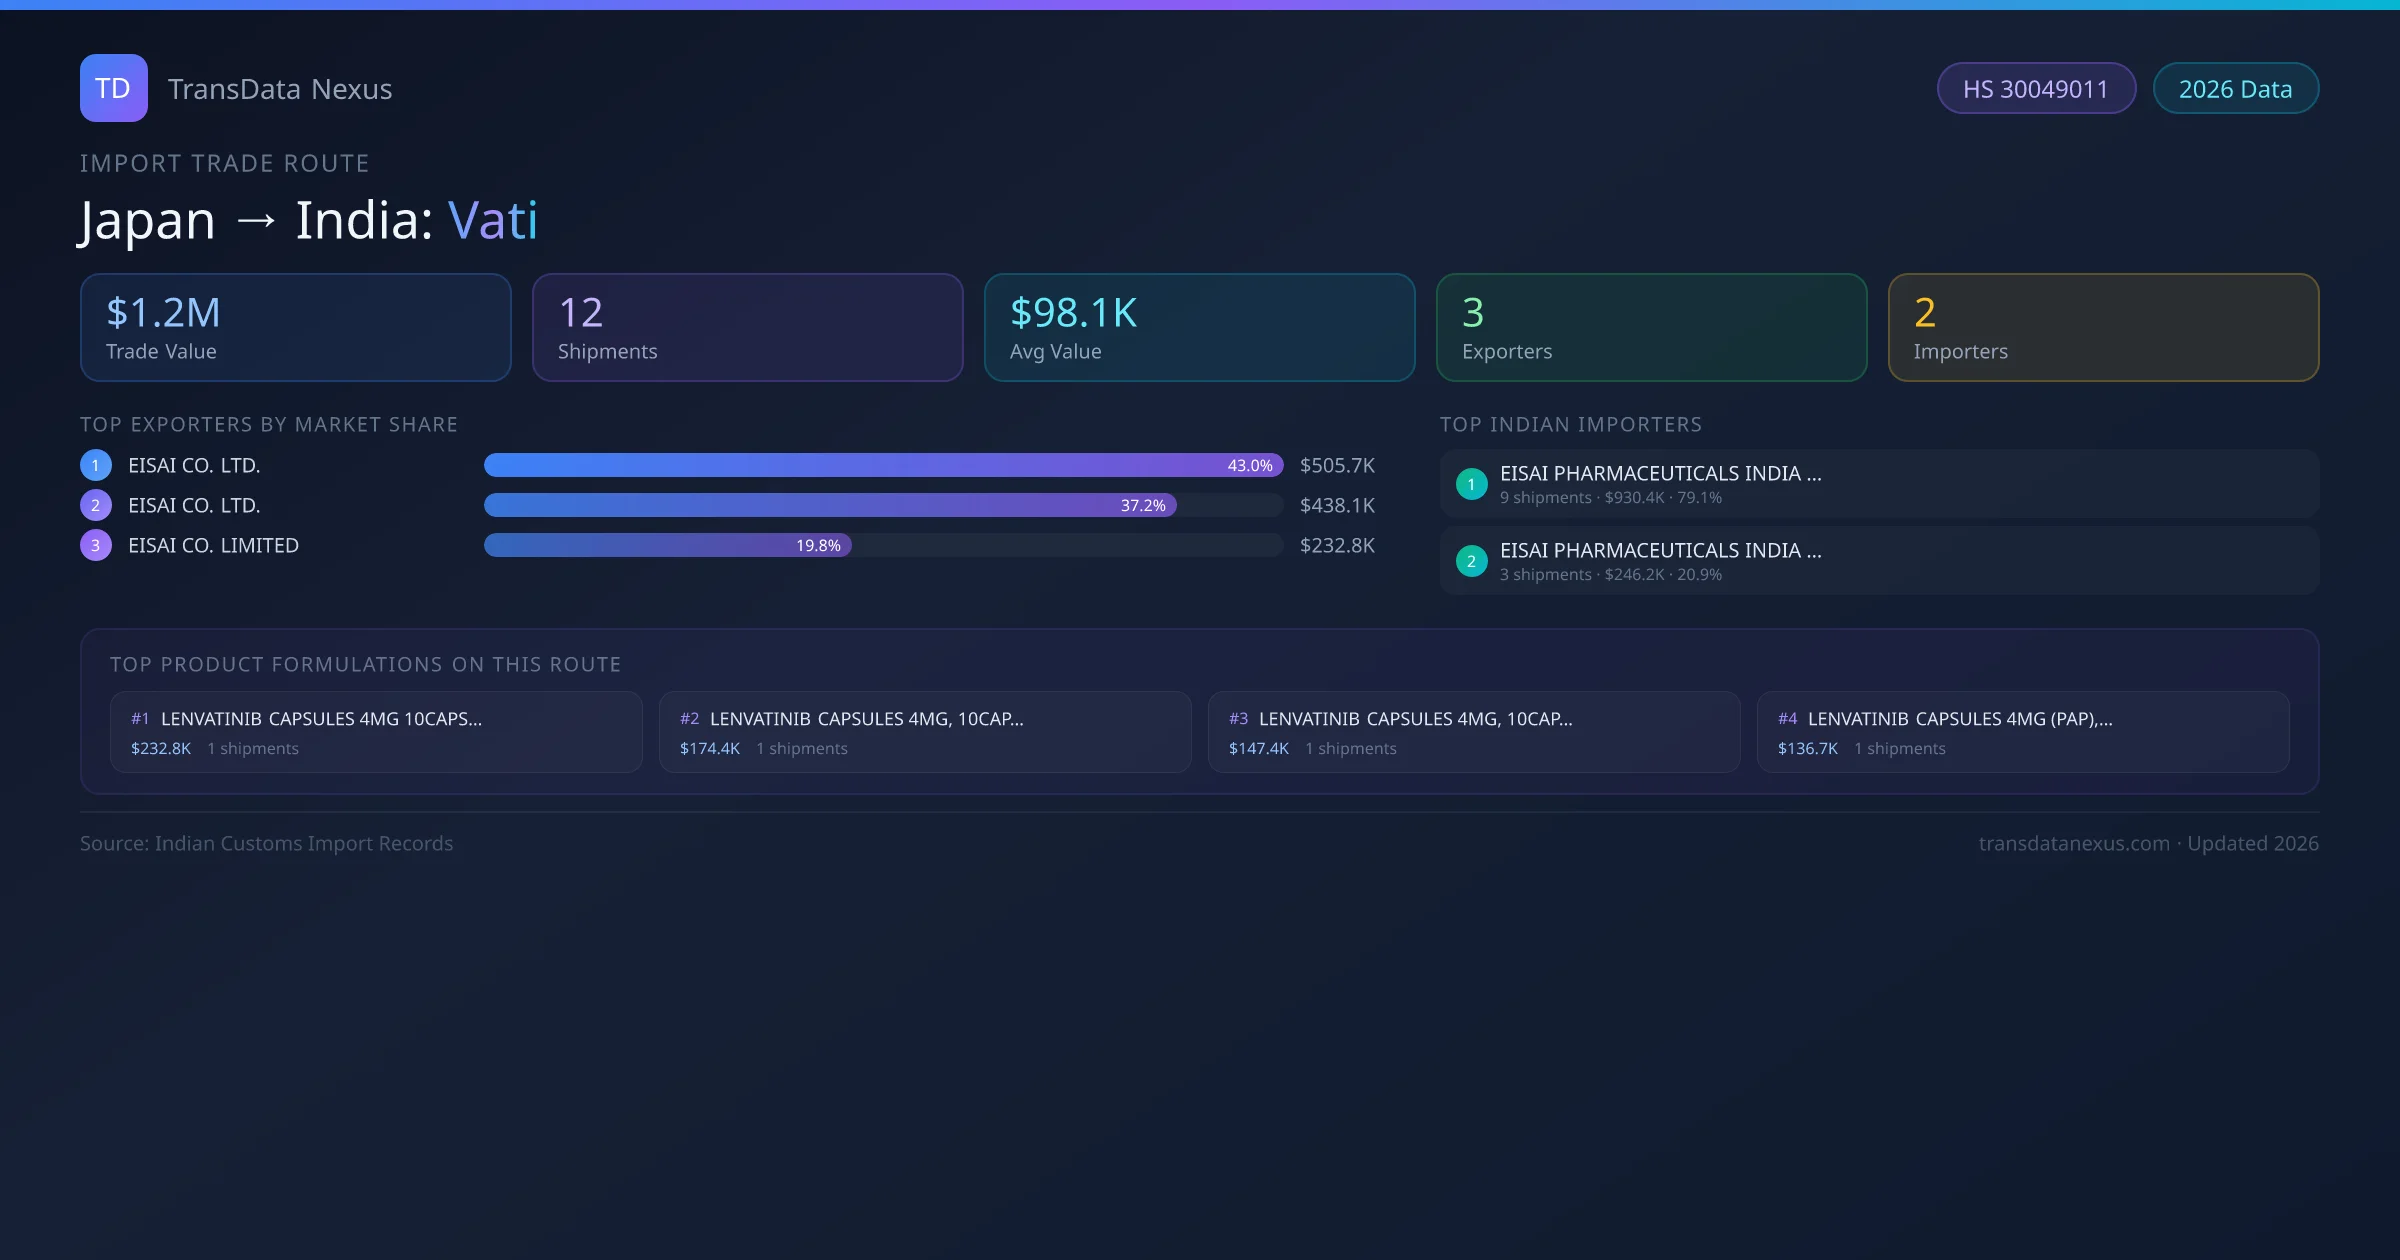Open the #4 Lenvatinib 4MG (PAP) card
The image size is (2400, 1260).
coord(2022,732)
